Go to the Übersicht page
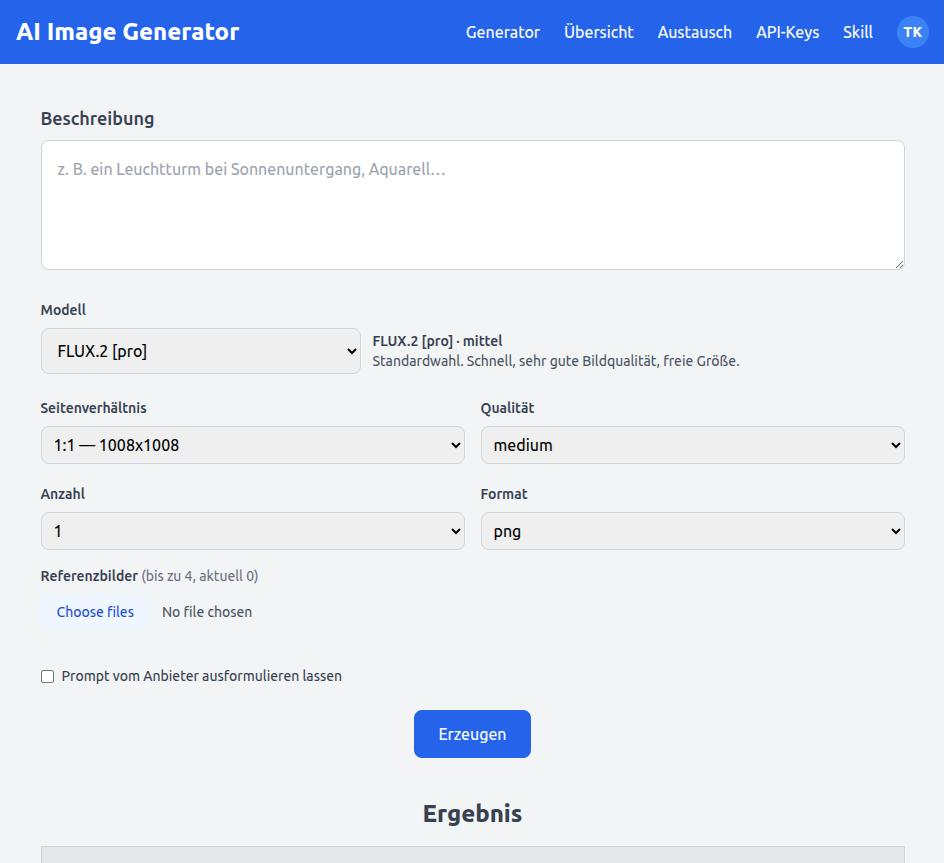Image resolution: width=944 pixels, height=863 pixels. [598, 32]
